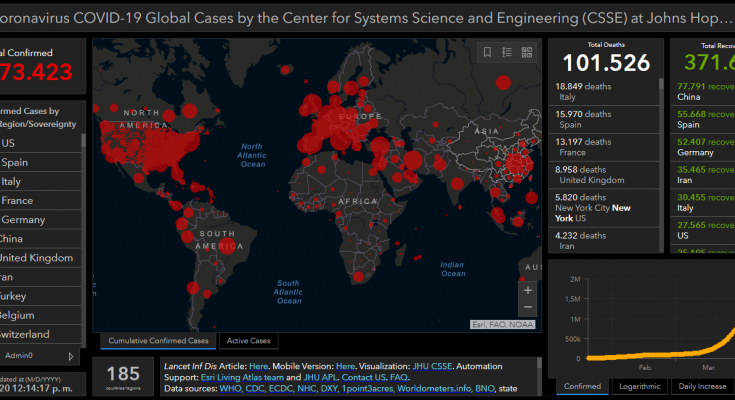The image size is (735, 400).
Task: Click 4.232 deaths Iran entry
Action: pos(604,241)
